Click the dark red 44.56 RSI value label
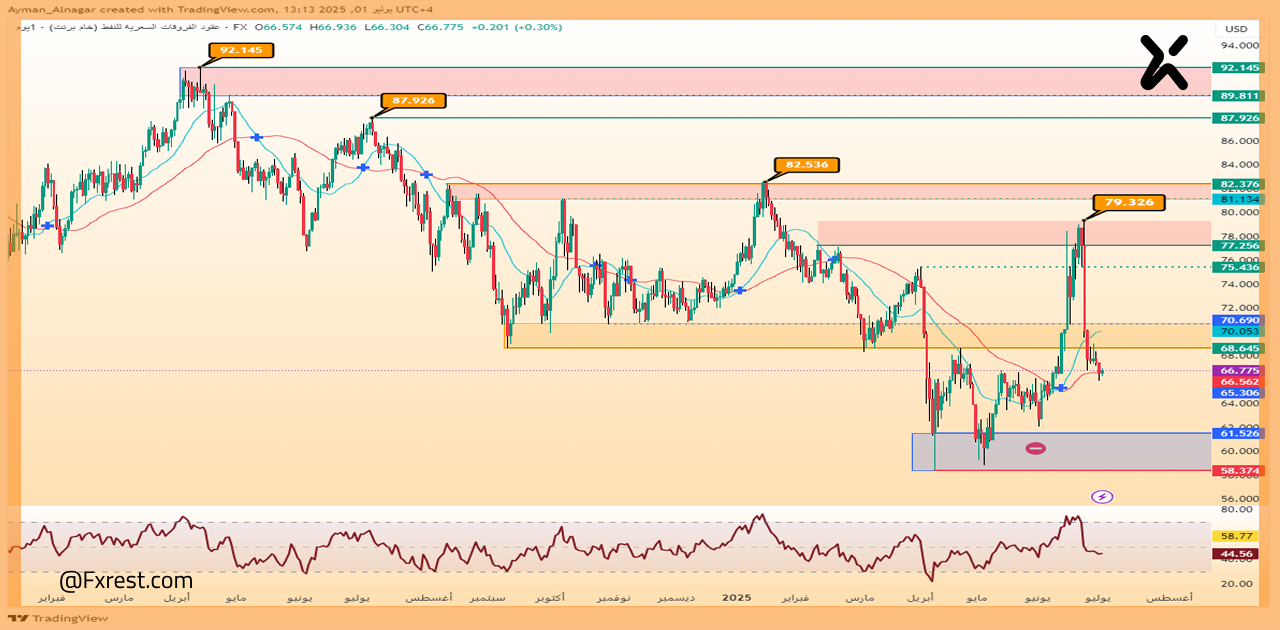 [x=1238, y=554]
